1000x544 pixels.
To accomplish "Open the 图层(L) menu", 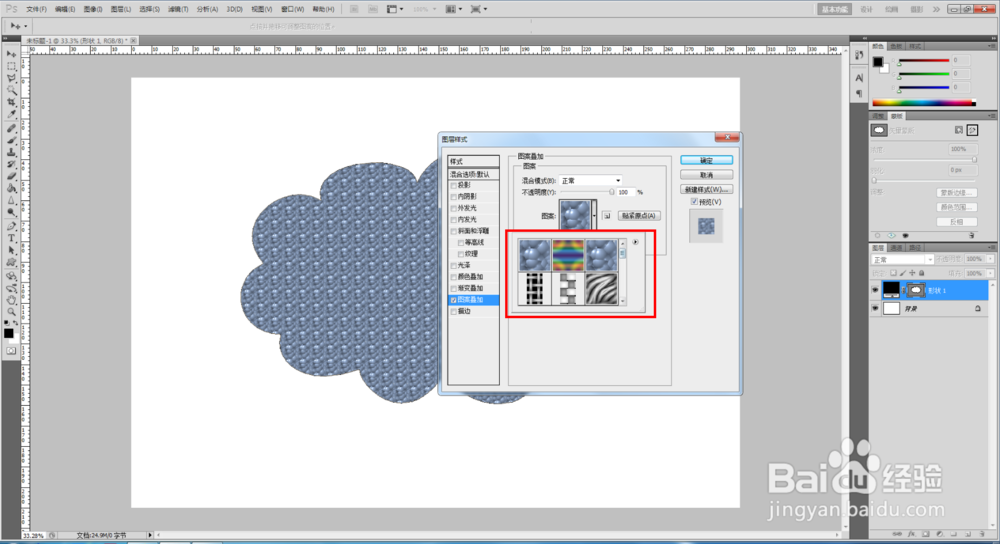I will click(121, 10).
